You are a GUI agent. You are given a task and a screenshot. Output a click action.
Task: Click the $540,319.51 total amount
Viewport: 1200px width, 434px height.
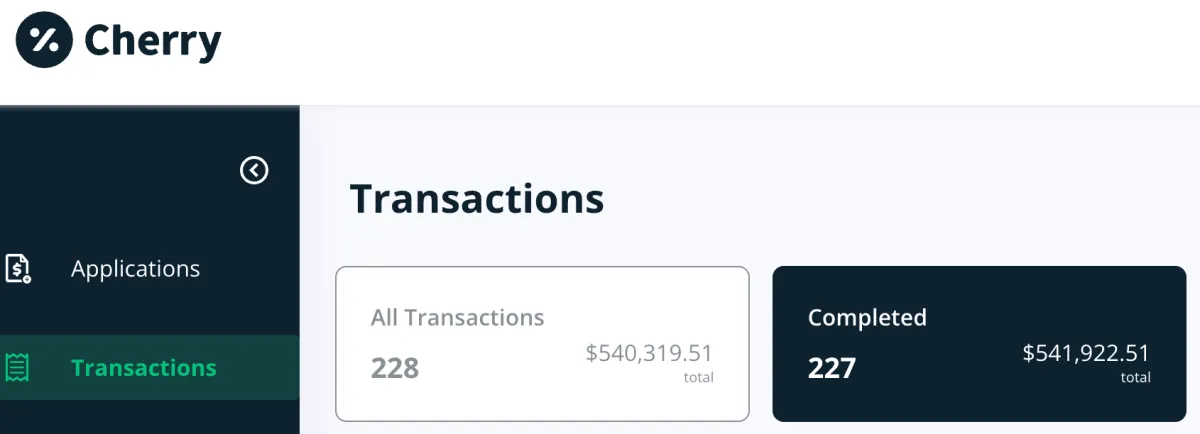[x=649, y=353]
